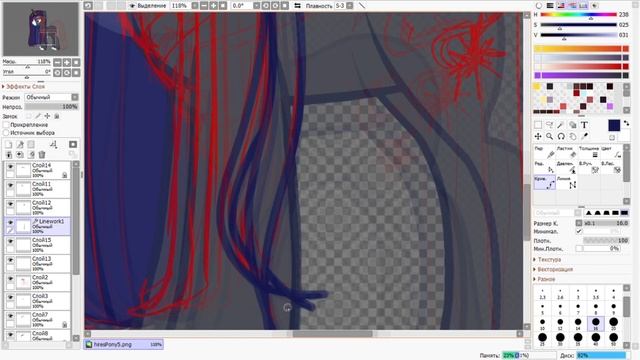Reset rotation in navigator panel
Viewport: 640px width, 360px height.
pyautogui.click(x=76, y=73)
